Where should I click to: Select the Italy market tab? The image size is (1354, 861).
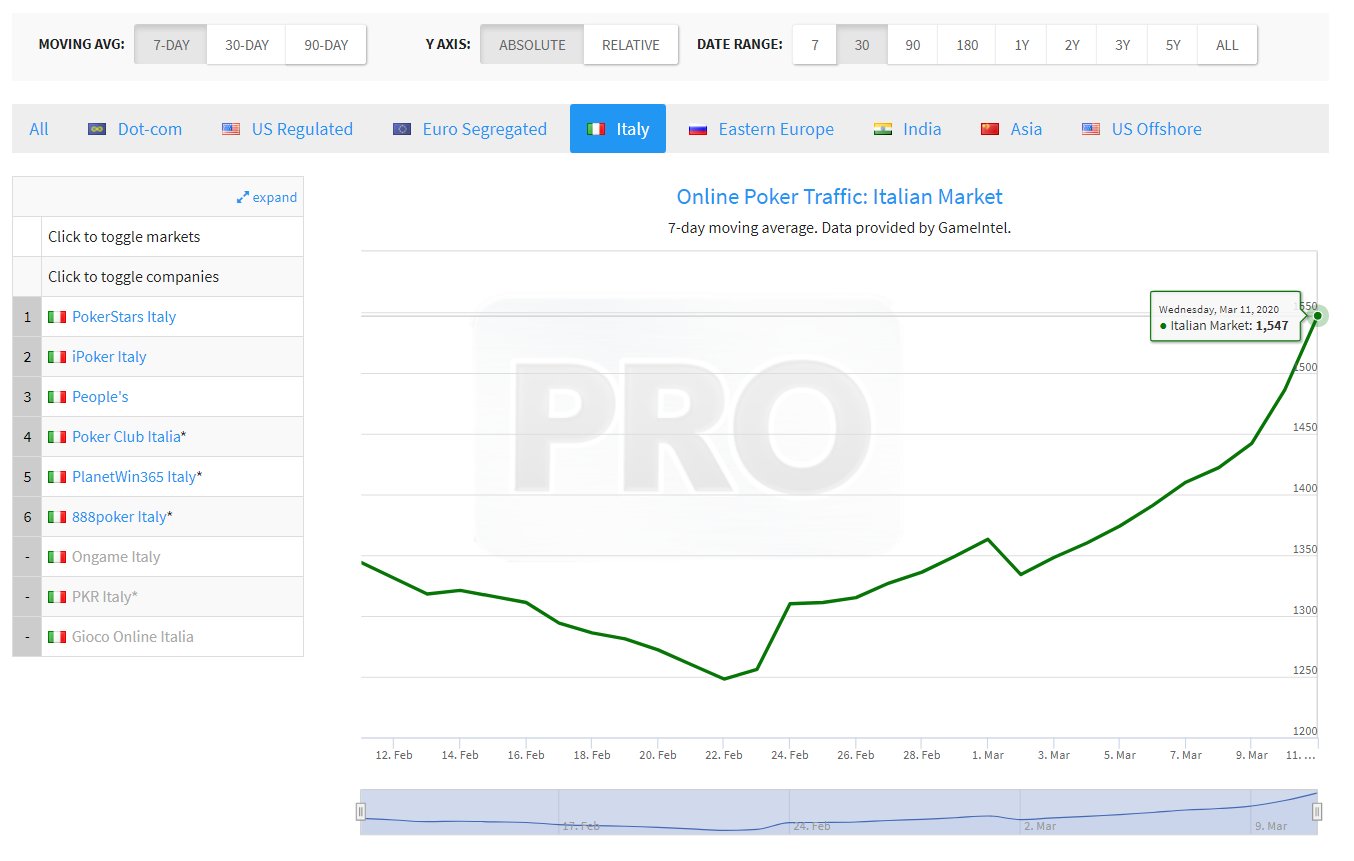[618, 129]
